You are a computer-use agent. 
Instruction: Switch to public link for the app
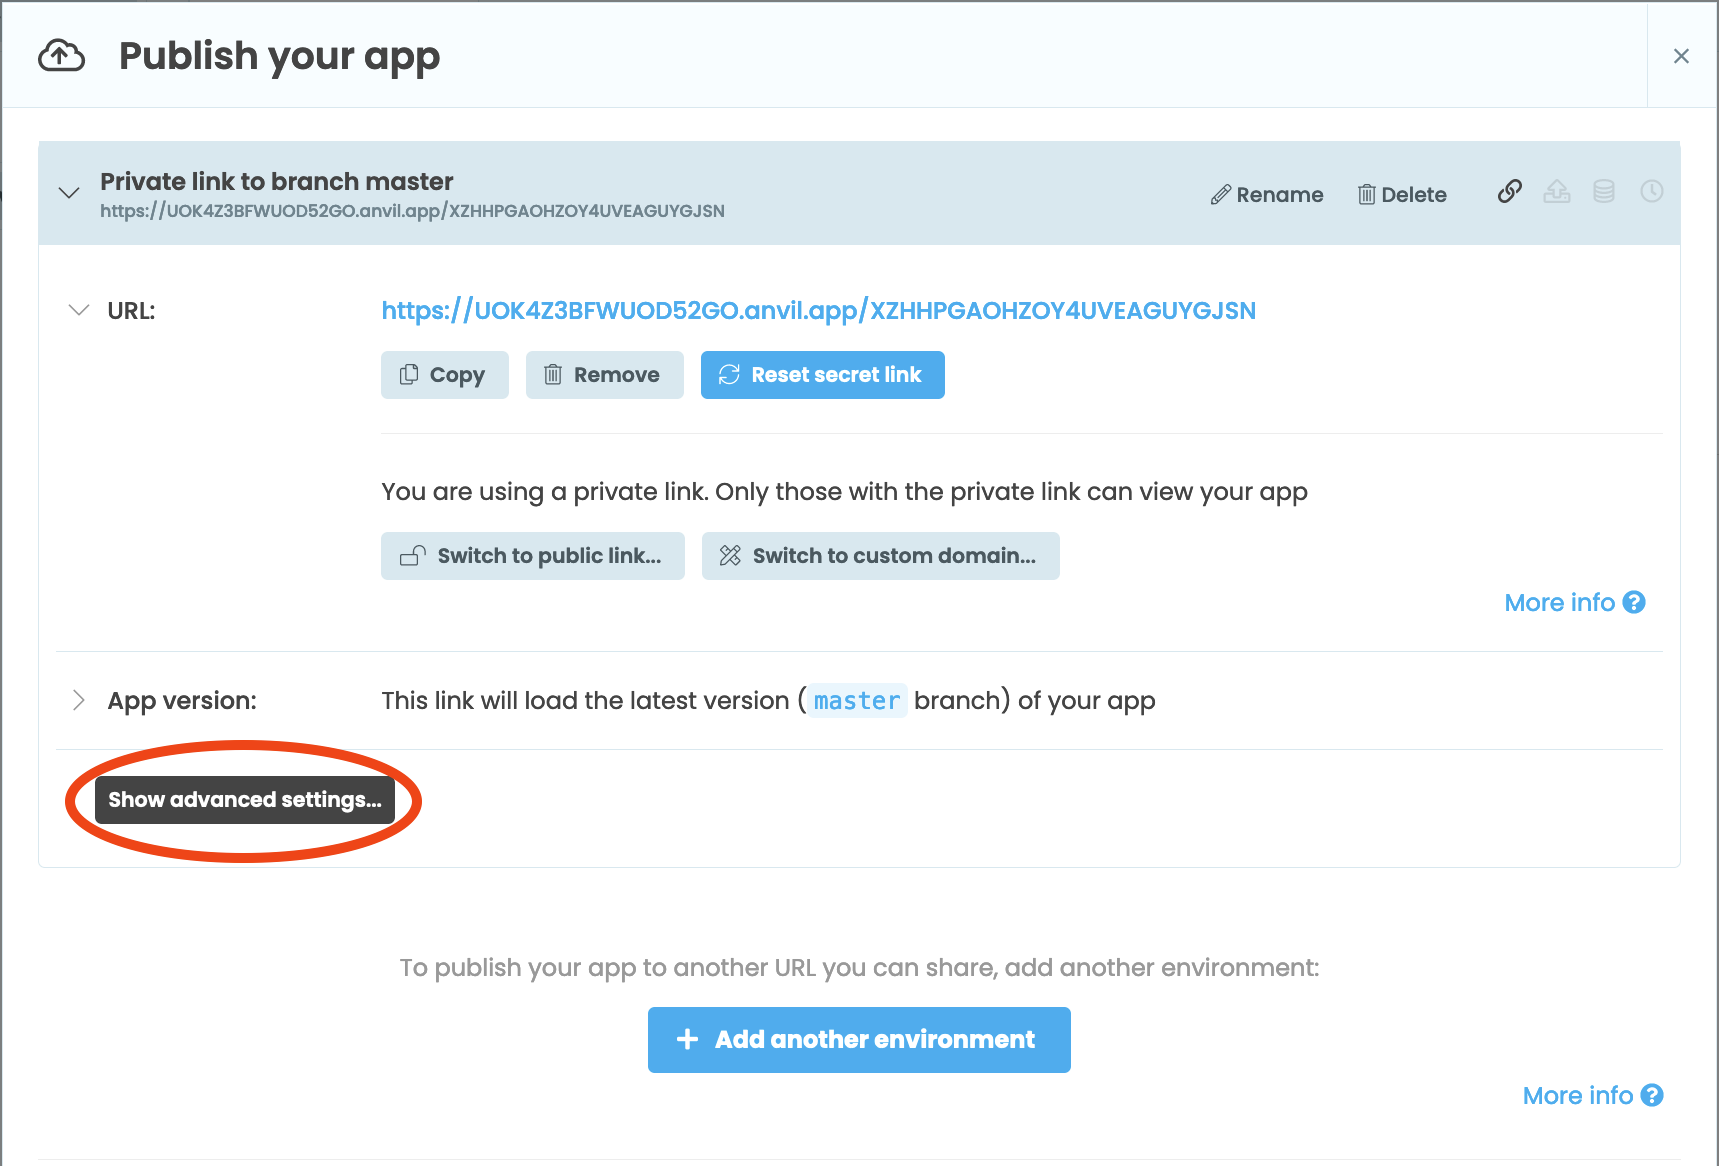[x=532, y=556]
